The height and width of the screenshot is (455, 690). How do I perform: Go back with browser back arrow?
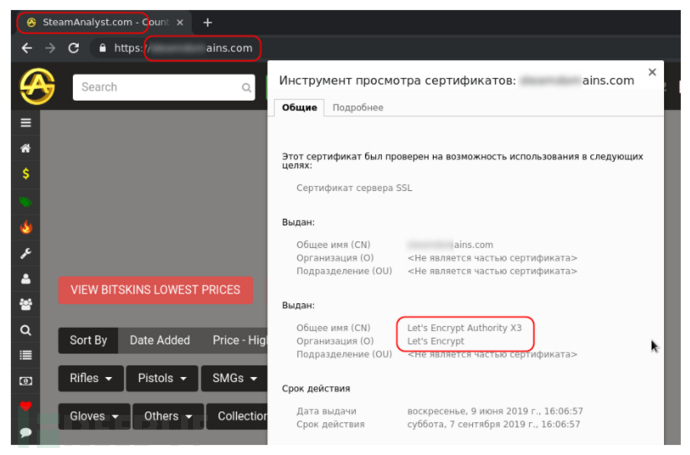click(x=27, y=48)
